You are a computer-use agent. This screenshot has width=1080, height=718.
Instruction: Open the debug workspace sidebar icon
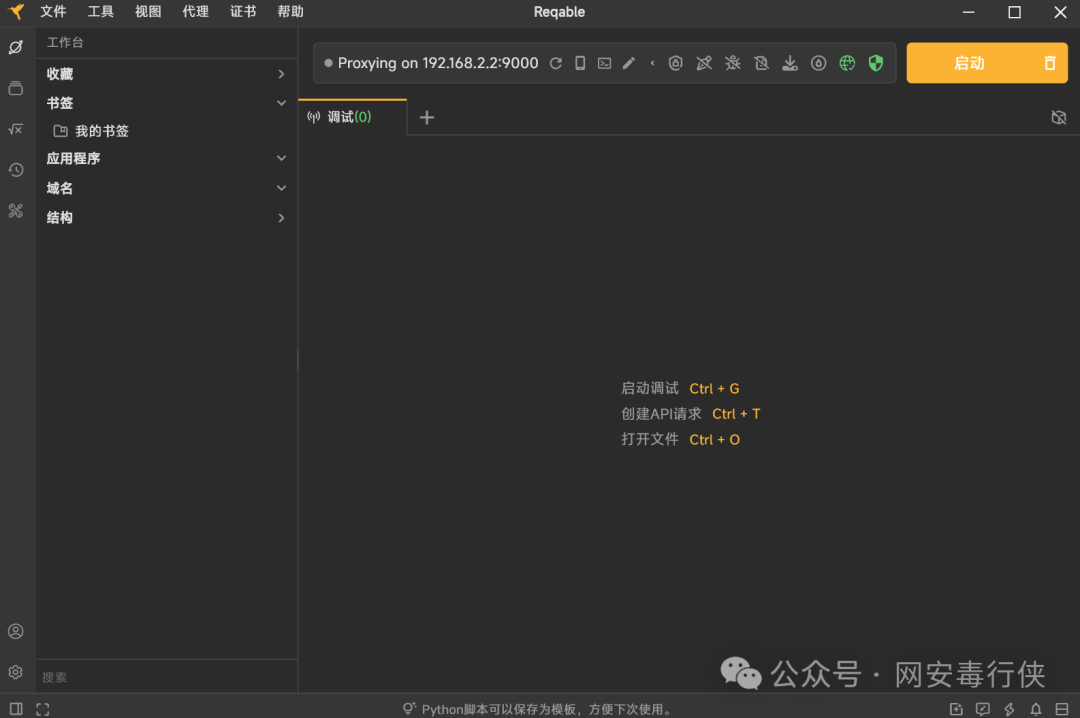click(x=16, y=48)
